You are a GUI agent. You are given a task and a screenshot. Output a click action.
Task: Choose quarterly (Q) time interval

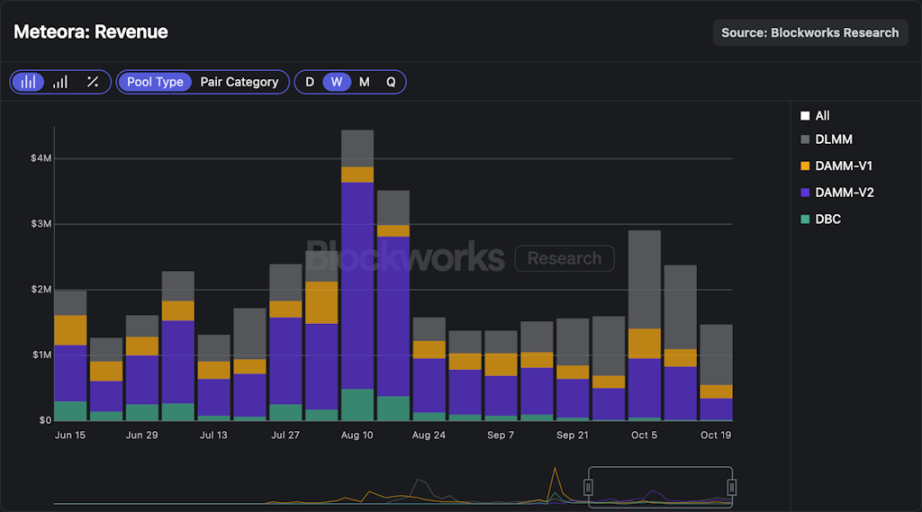(391, 82)
